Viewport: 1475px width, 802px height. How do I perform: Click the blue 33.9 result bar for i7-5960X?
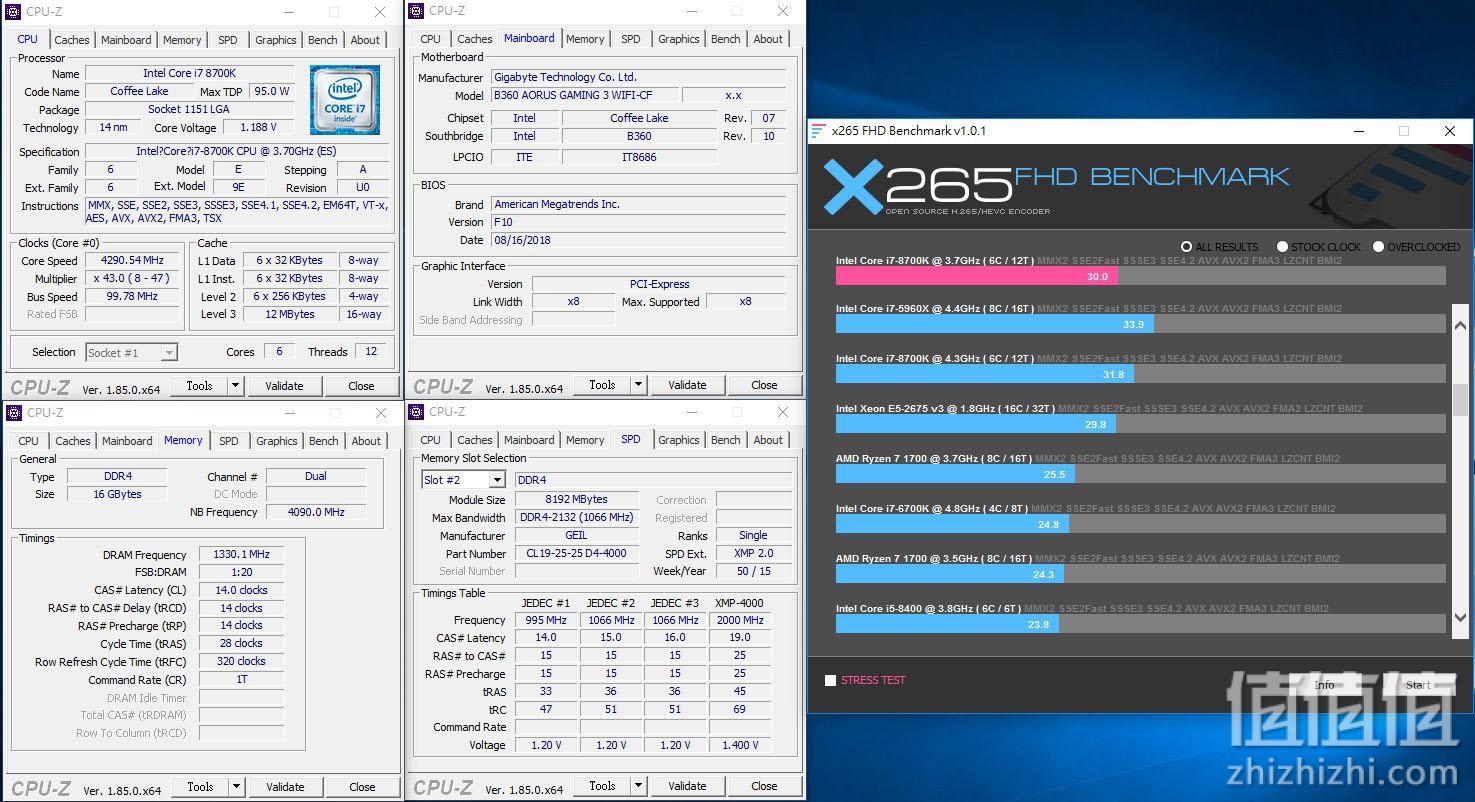pyautogui.click(x=995, y=324)
